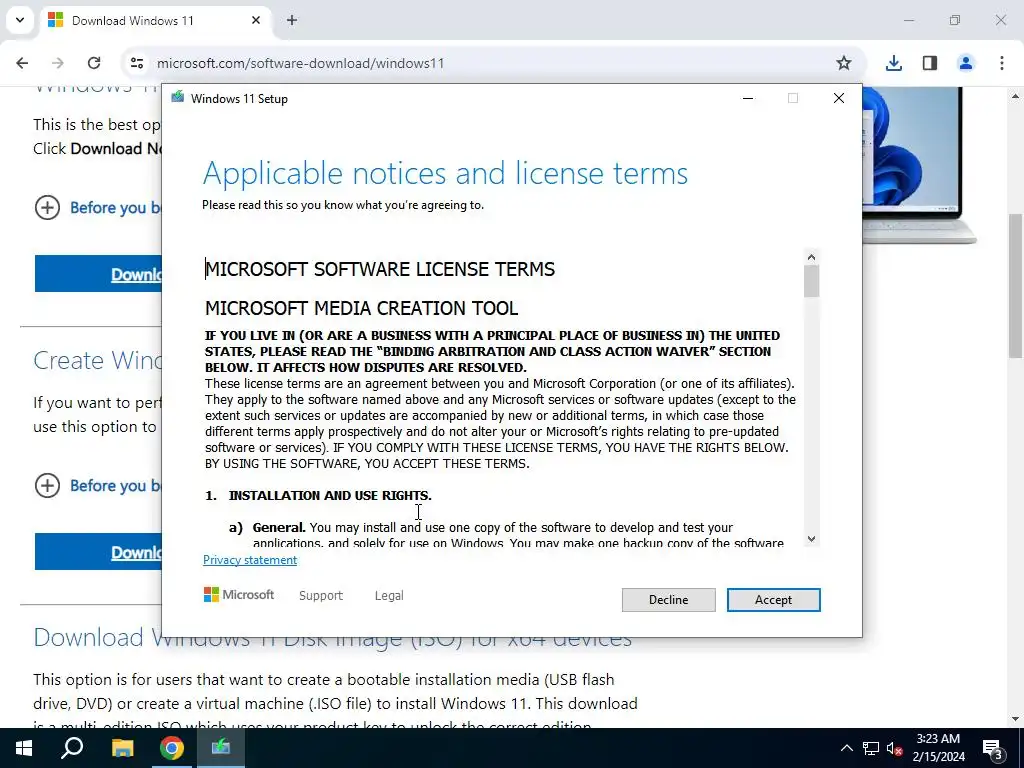This screenshot has width=1024, height=768.
Task: Open Chrome side panel icon
Action: pyautogui.click(x=929, y=63)
